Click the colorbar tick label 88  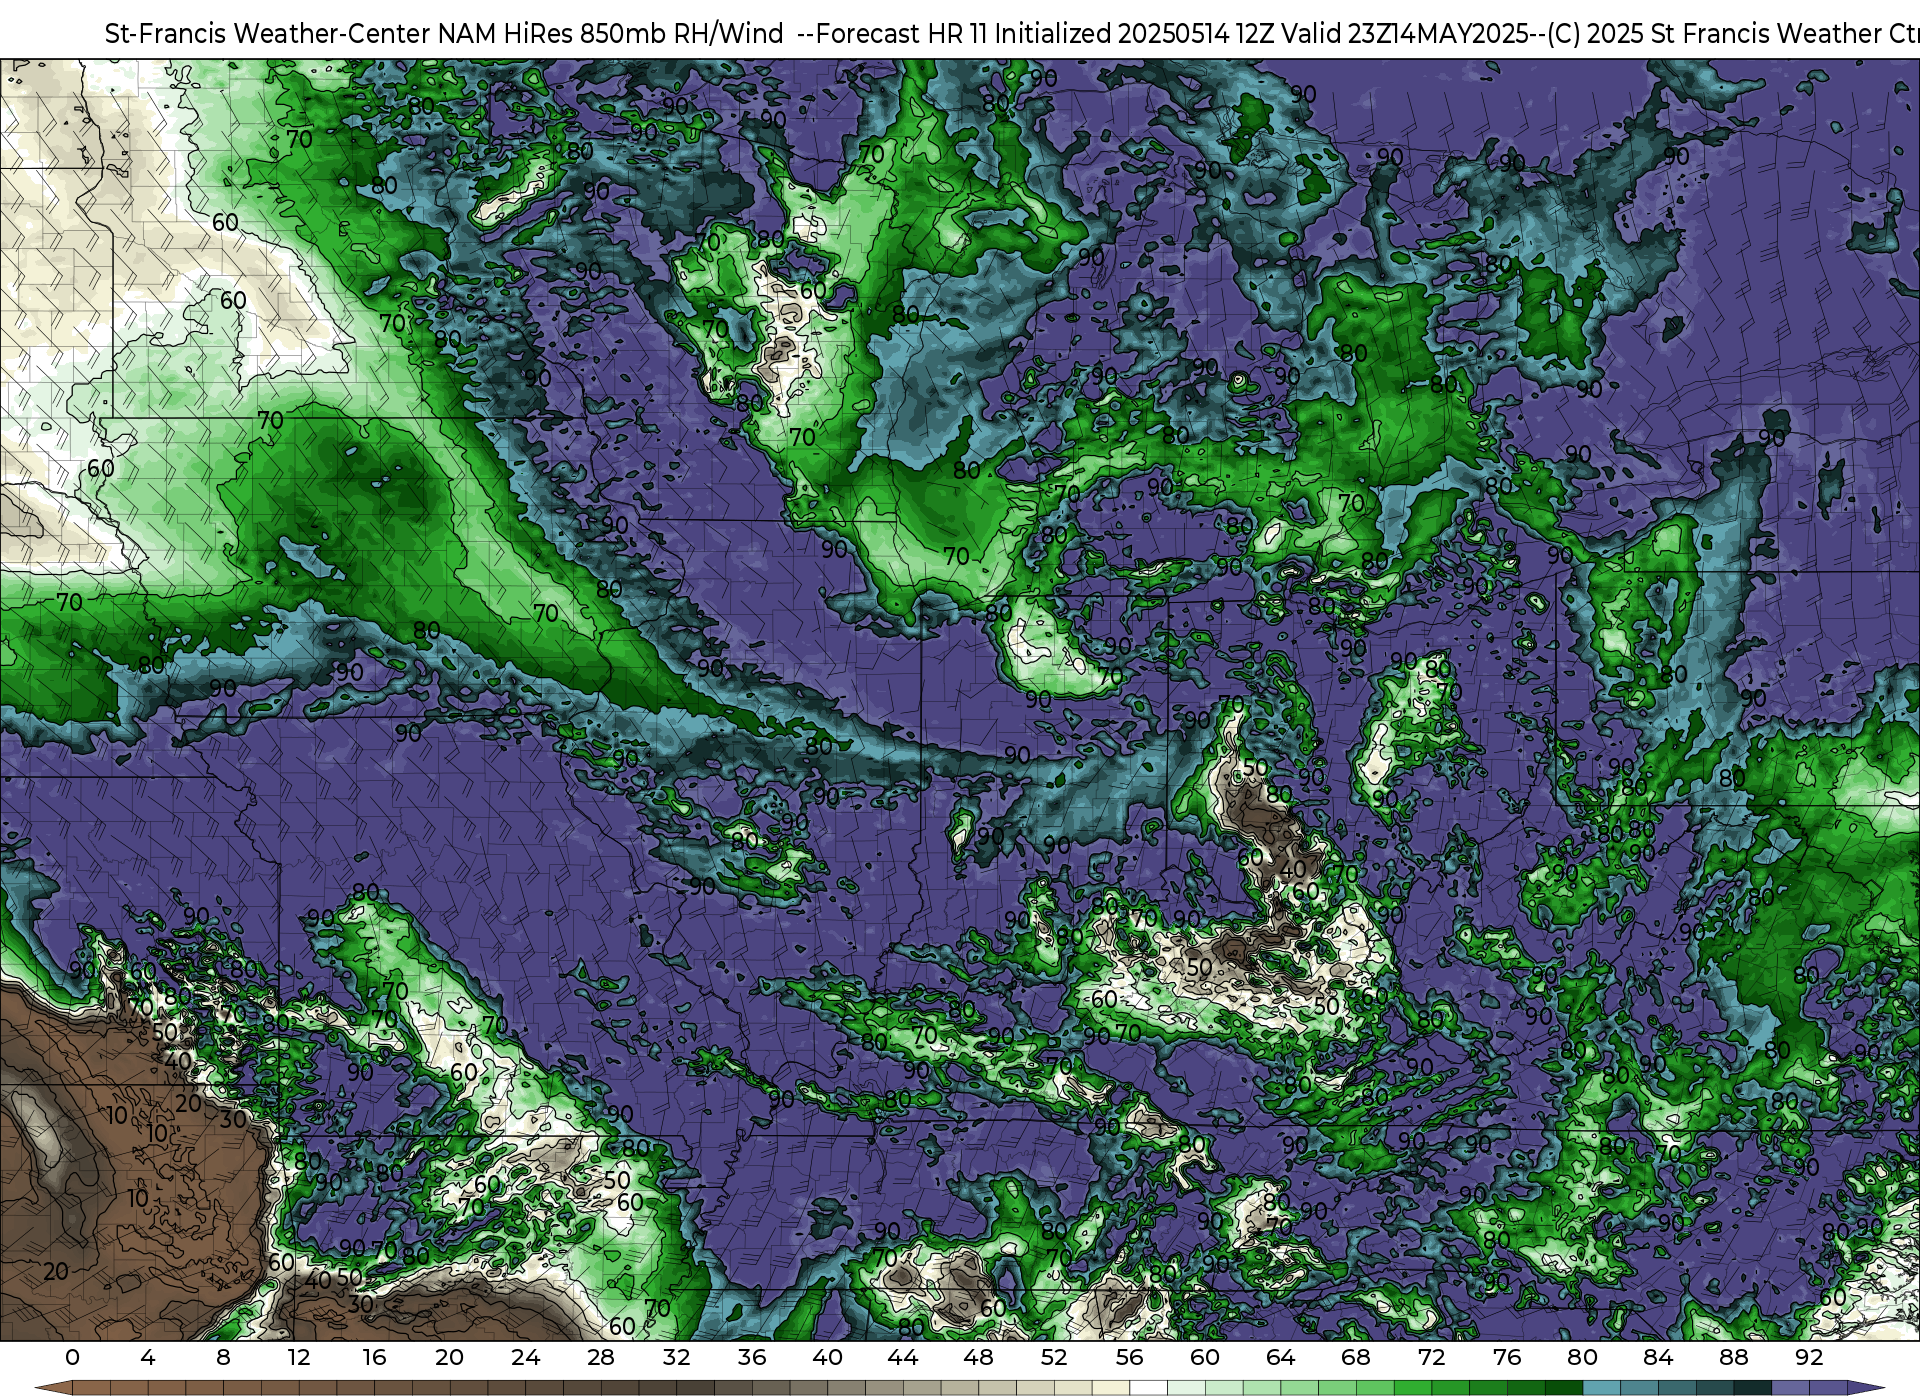[x=1733, y=1358]
